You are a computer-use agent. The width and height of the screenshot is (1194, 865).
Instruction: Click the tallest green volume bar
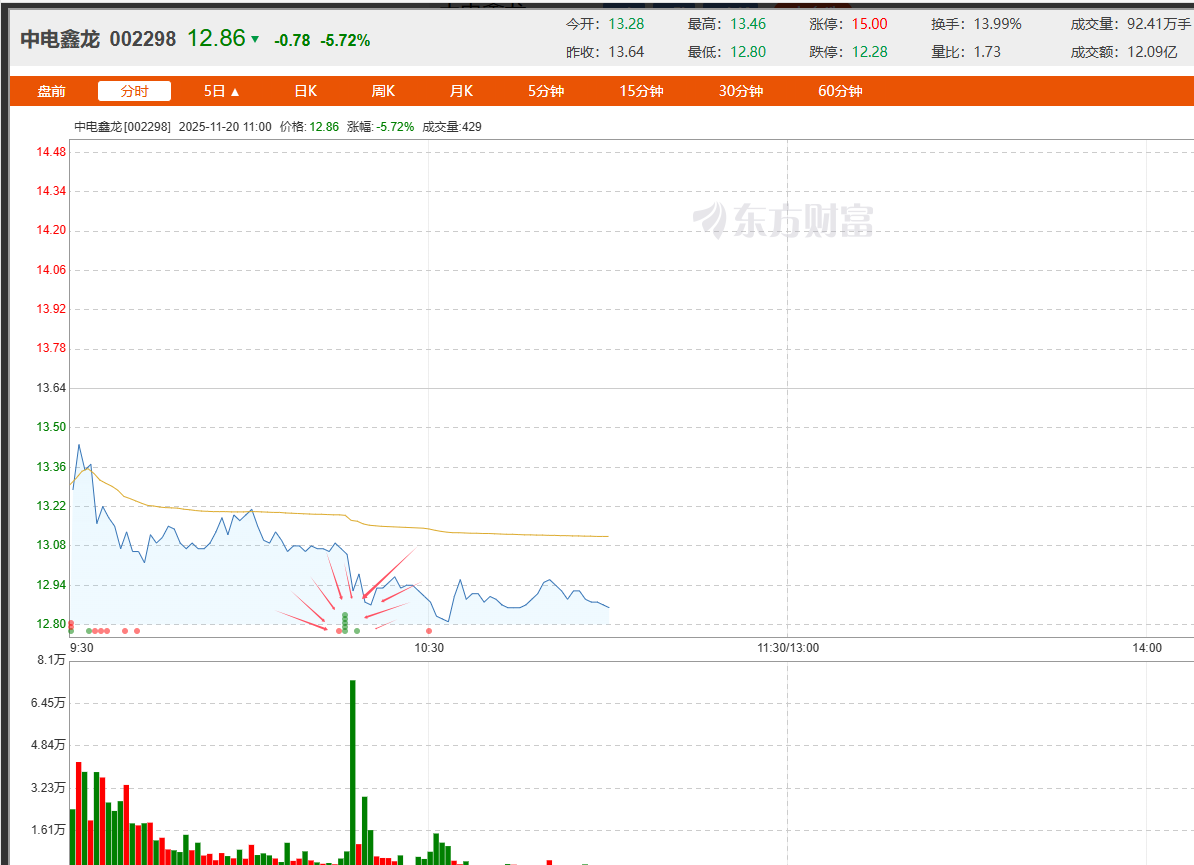pos(353,772)
